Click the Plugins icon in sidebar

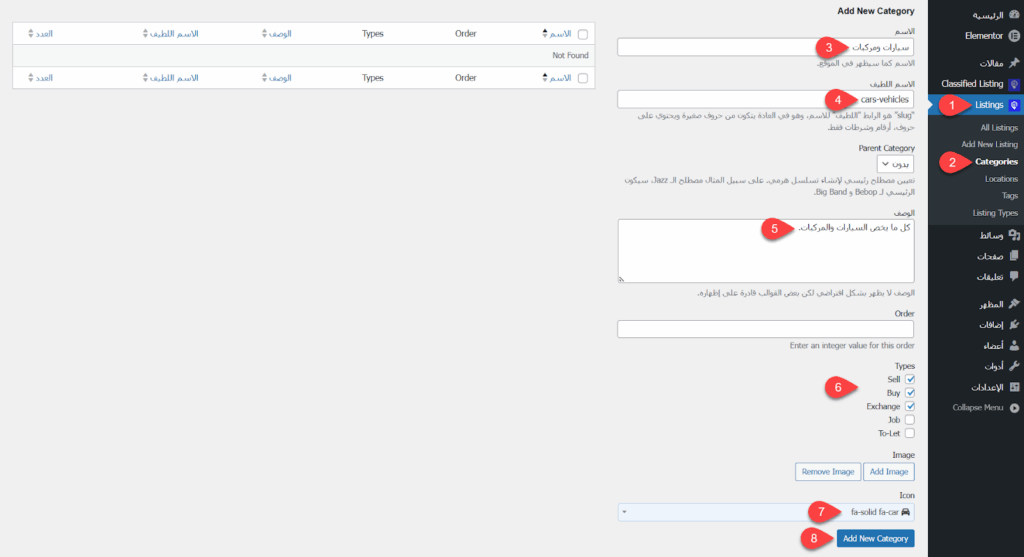[x=1014, y=324]
